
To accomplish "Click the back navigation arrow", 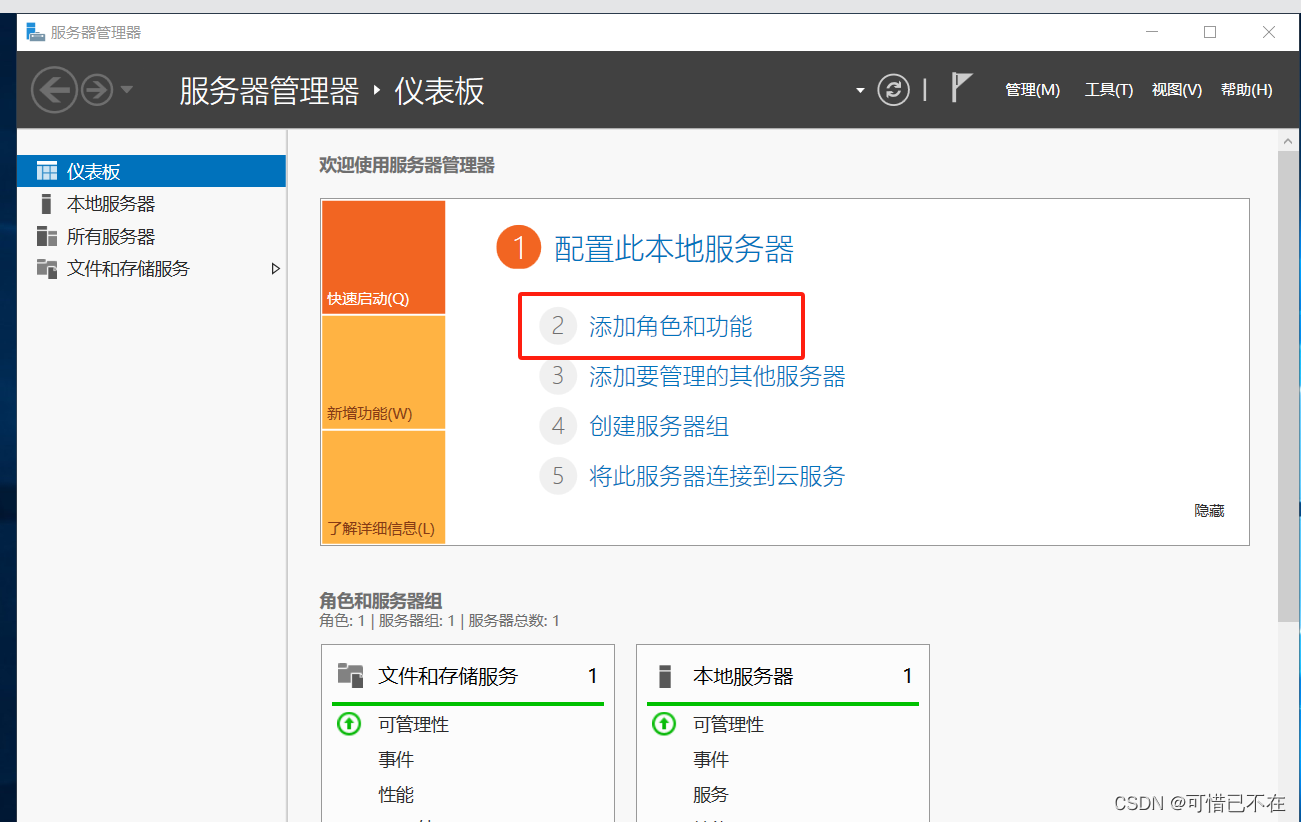I will click(x=54, y=89).
